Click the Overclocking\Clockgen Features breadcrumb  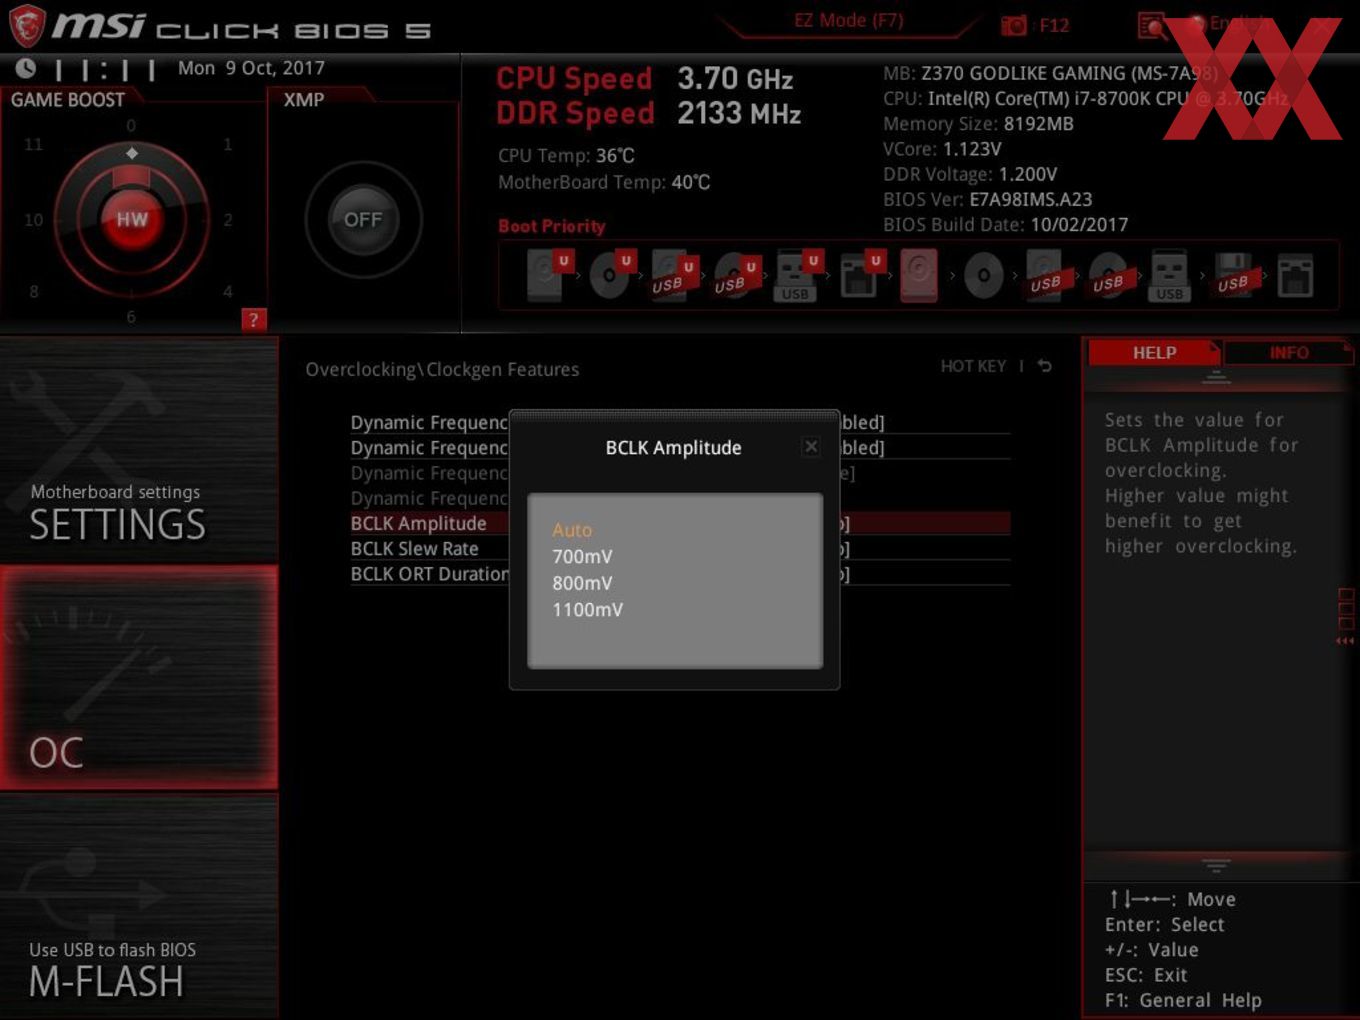[x=442, y=369]
